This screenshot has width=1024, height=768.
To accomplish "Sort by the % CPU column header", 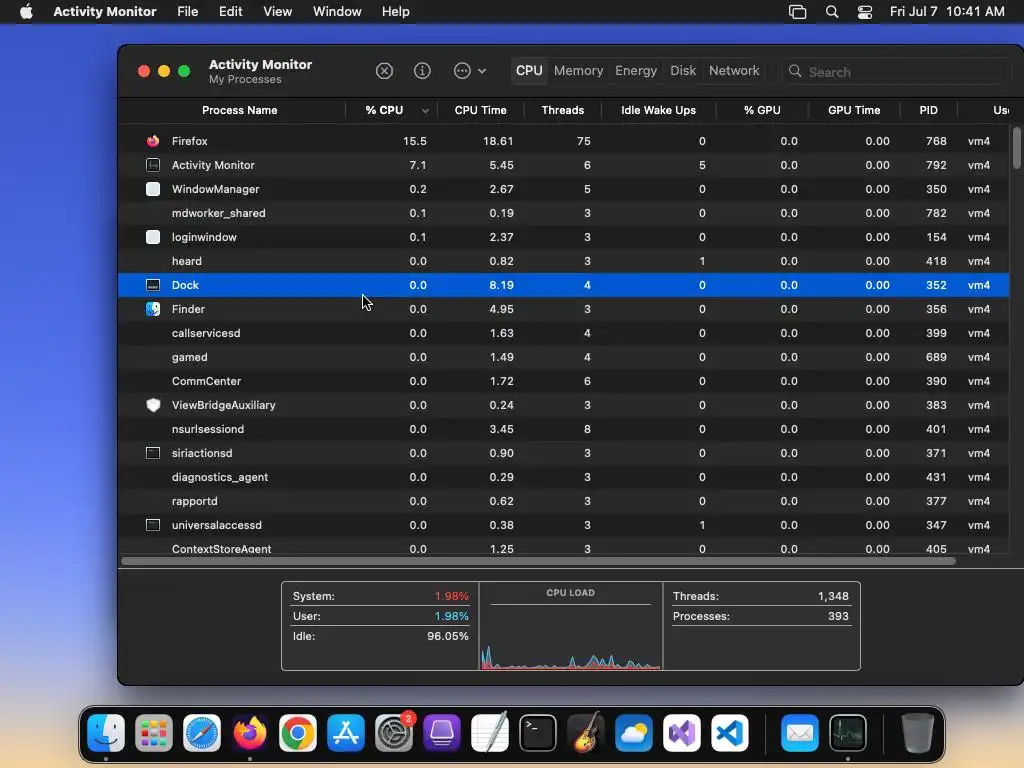I will [x=392, y=110].
